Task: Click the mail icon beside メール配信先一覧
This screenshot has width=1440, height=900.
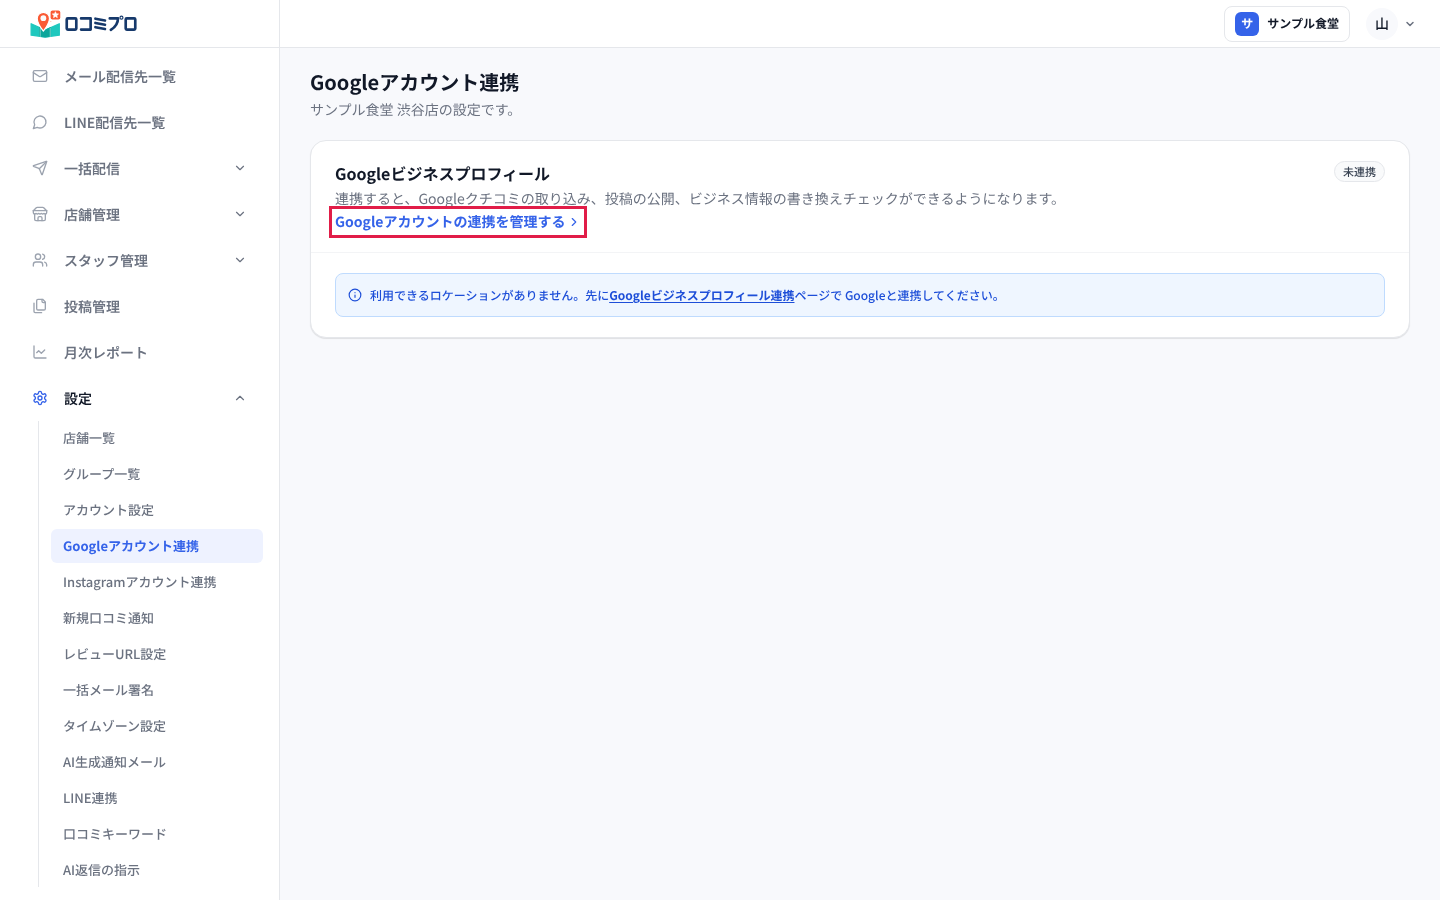Action: click(x=40, y=76)
